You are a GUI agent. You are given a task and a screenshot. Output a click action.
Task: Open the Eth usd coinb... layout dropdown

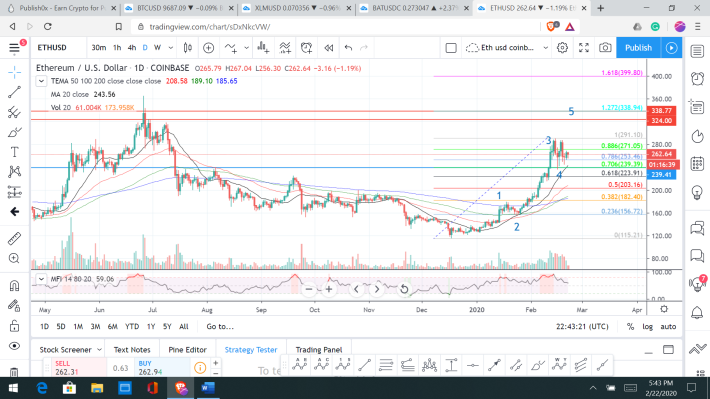click(x=508, y=48)
